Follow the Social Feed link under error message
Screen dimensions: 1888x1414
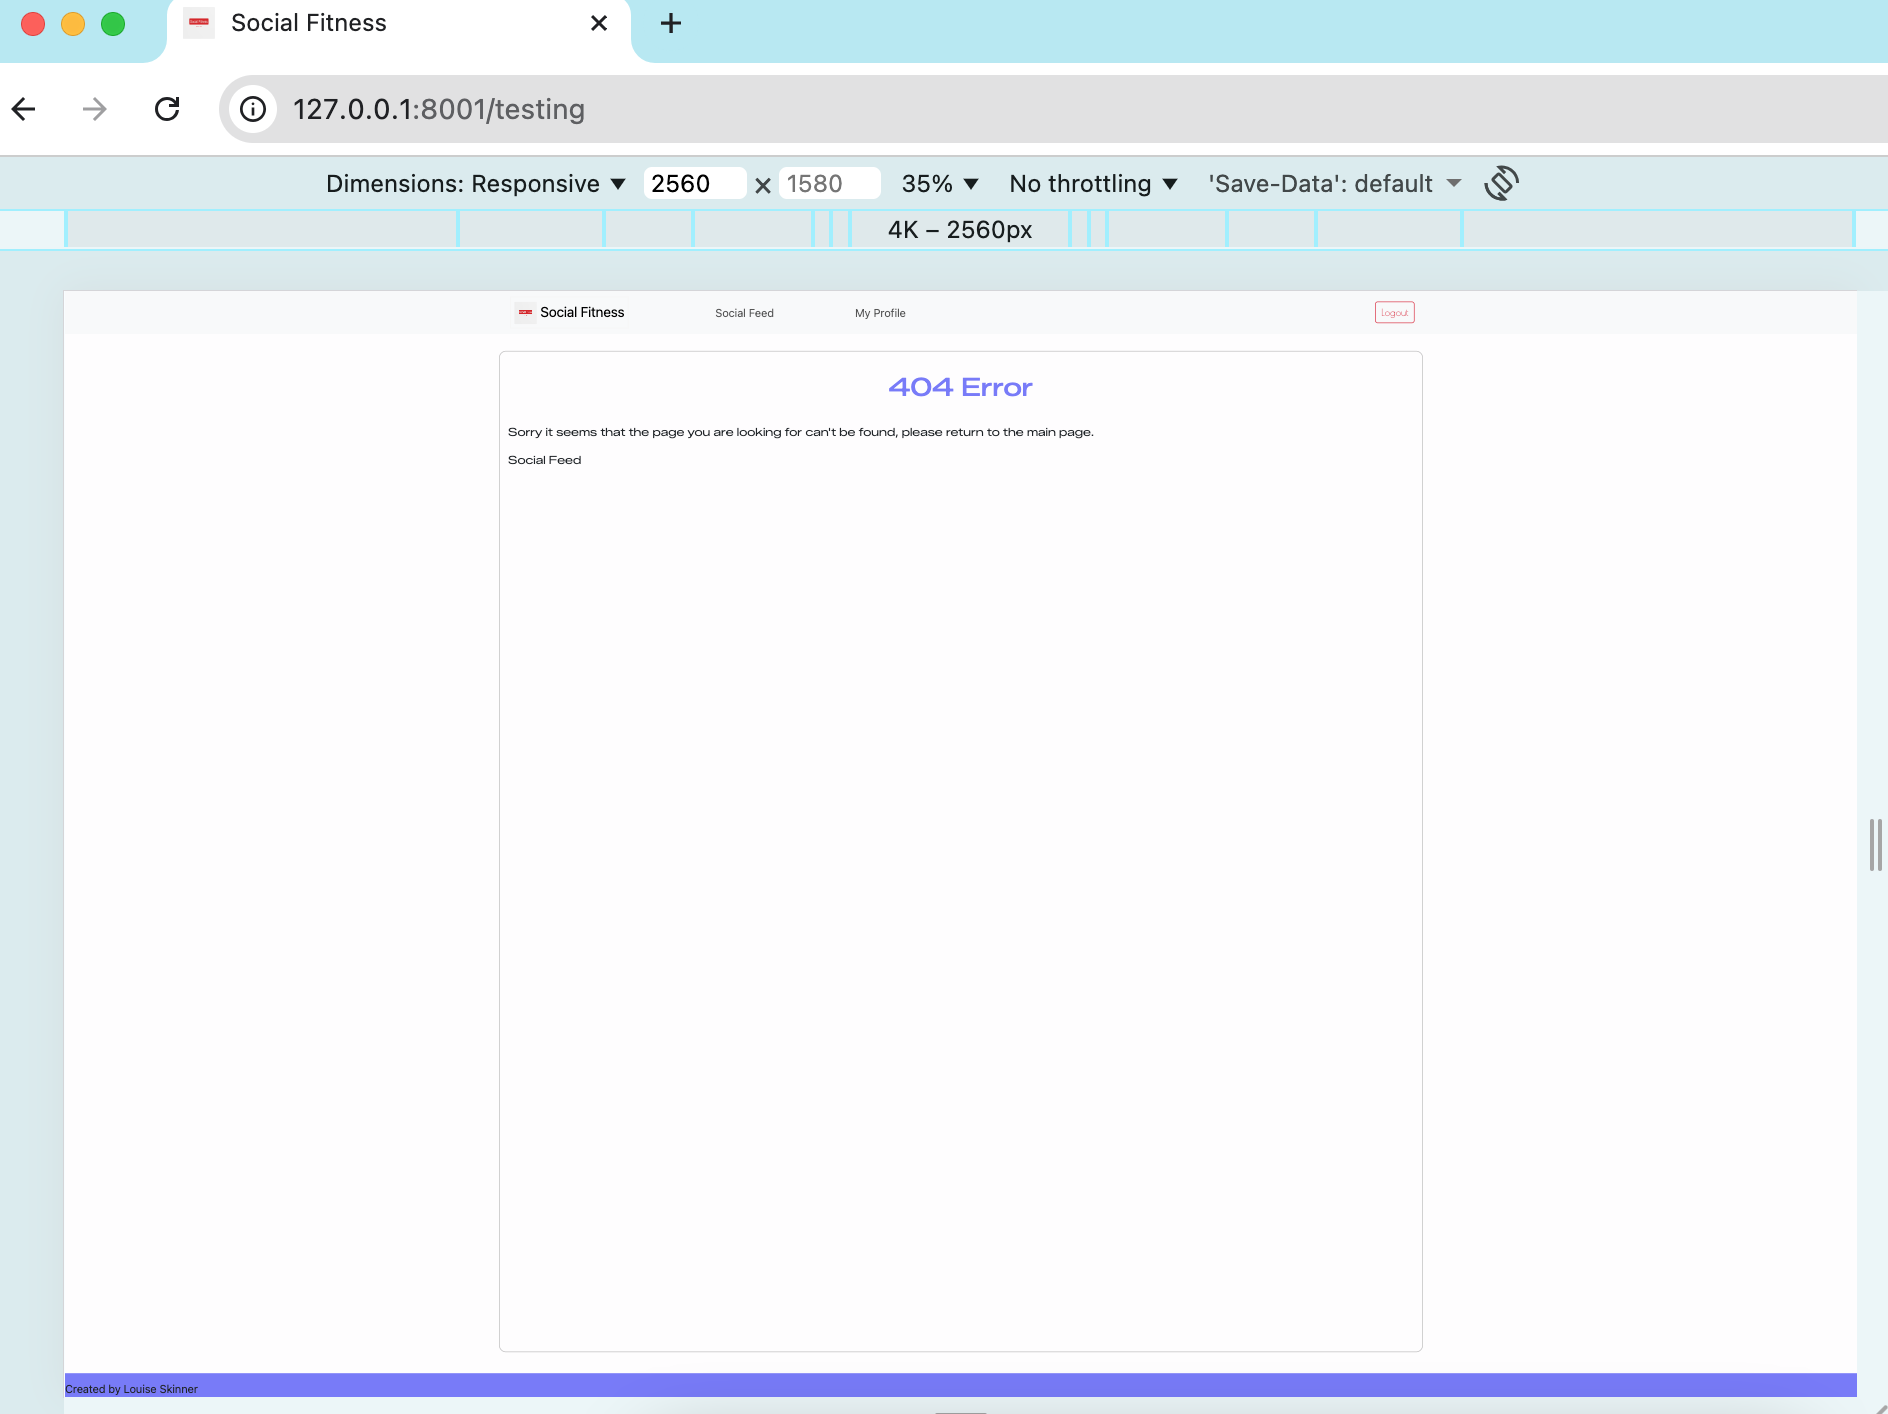point(544,459)
